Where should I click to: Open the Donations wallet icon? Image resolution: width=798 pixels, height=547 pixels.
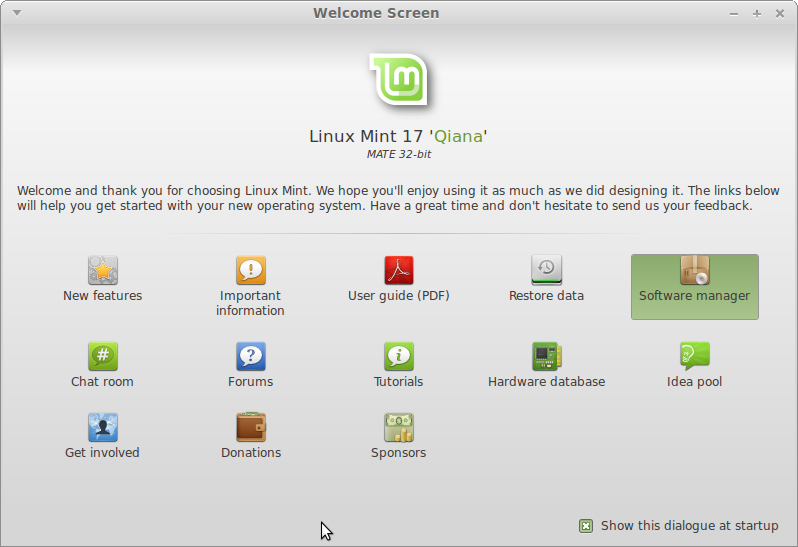[x=251, y=427]
